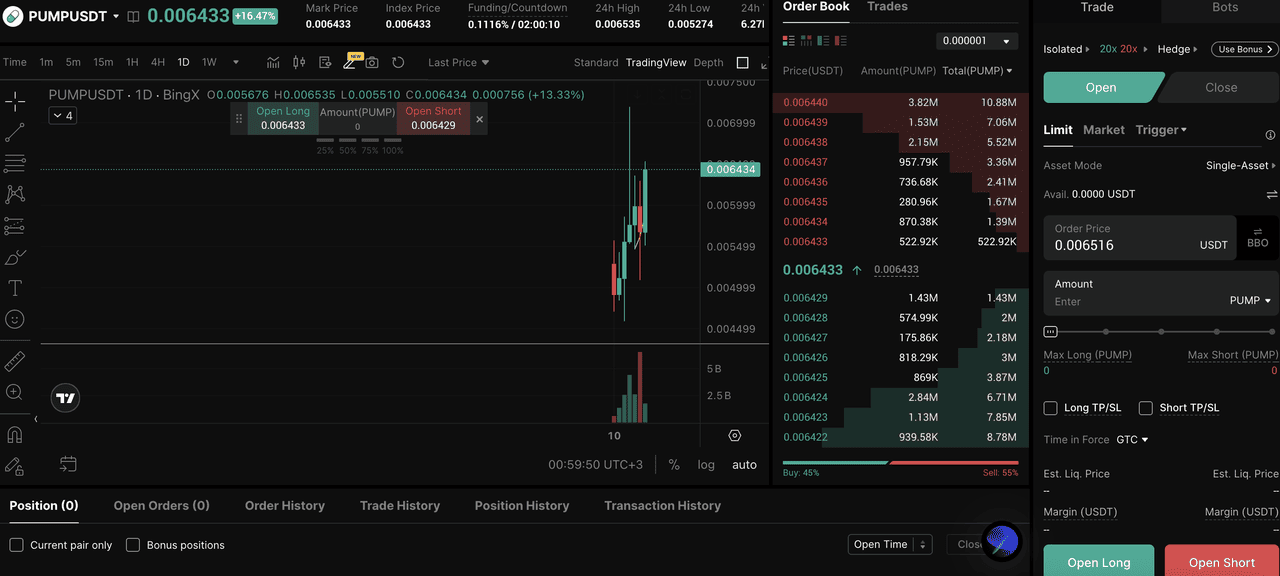Check Current pair only
The width and height of the screenshot is (1280, 576).
point(17,545)
